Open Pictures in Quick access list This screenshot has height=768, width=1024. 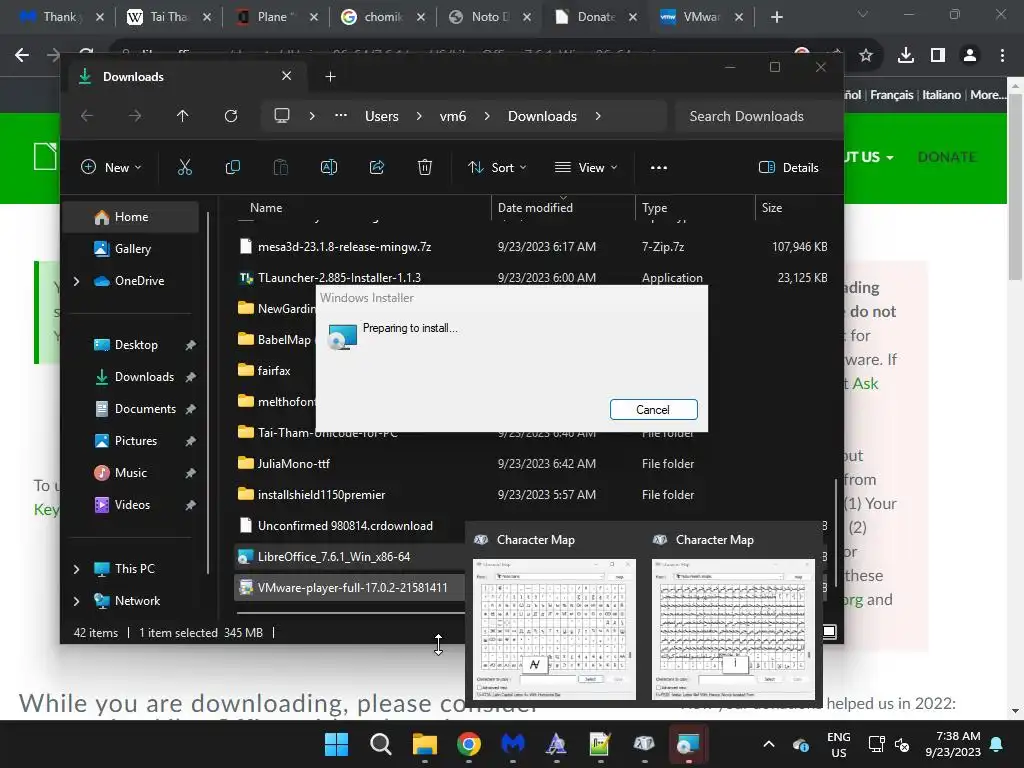coord(135,441)
